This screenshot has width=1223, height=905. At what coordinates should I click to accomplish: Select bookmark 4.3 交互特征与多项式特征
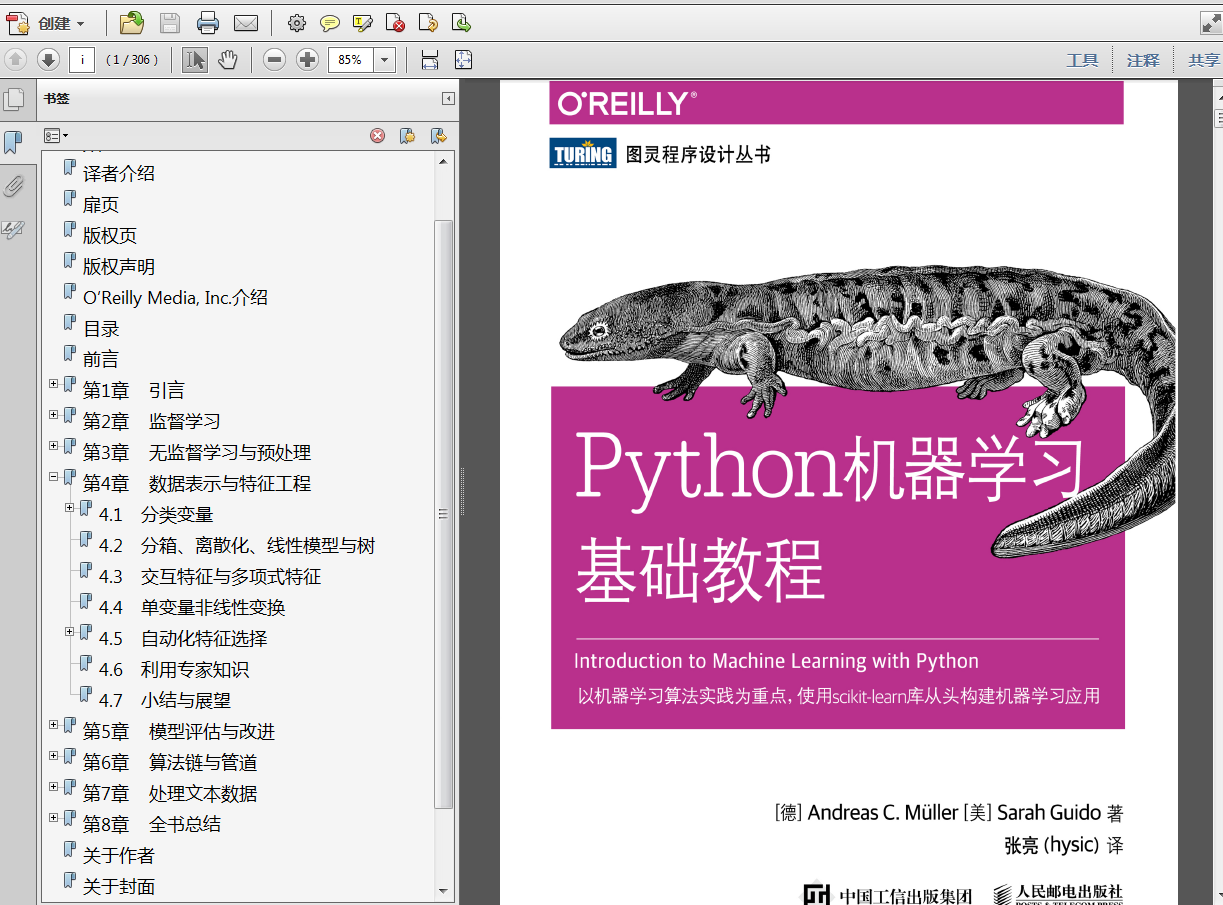210,577
